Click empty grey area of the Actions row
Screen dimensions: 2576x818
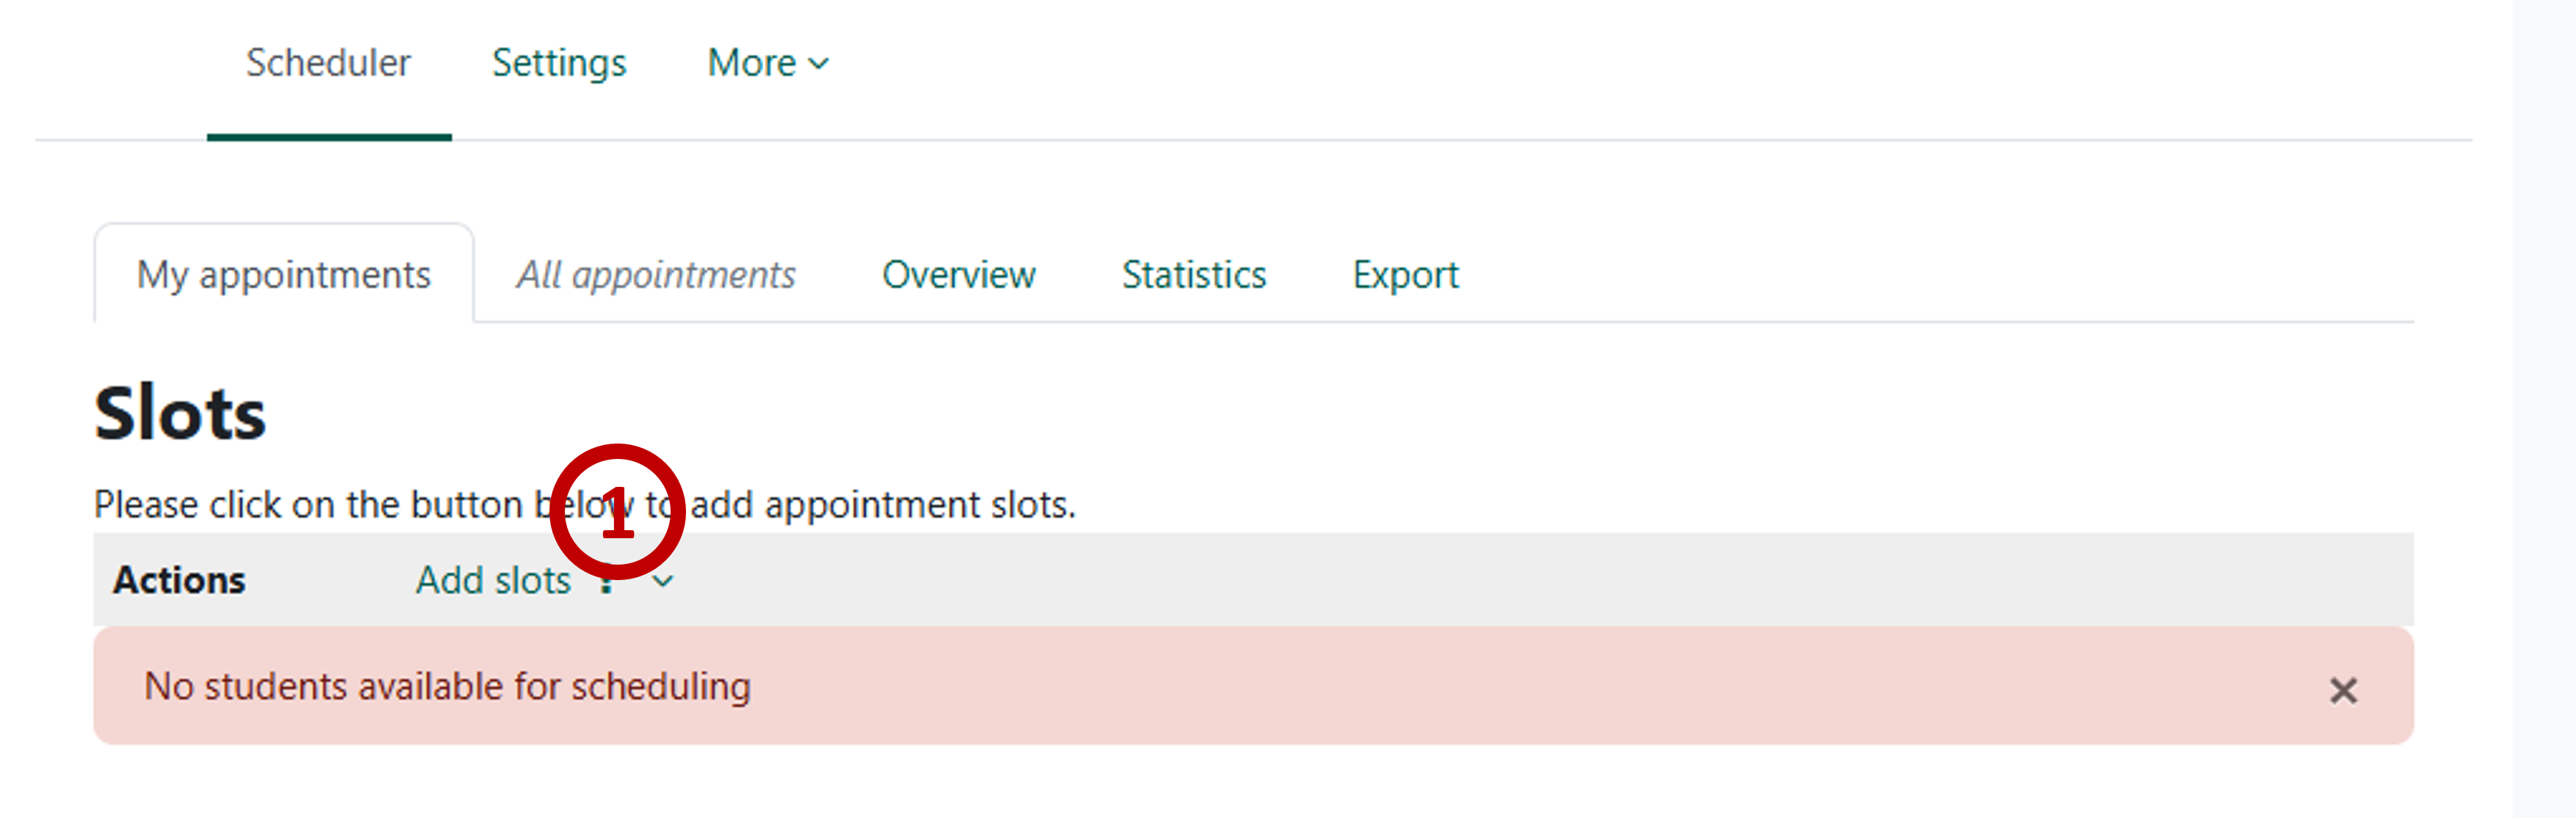pos(1500,580)
